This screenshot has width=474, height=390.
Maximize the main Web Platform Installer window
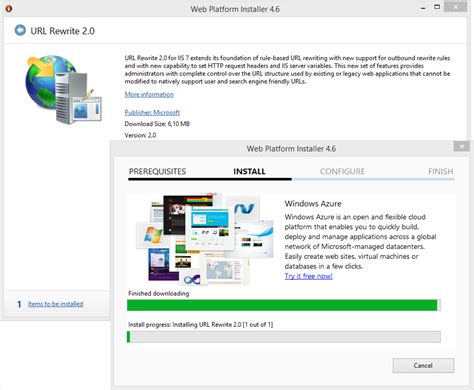coord(437,7)
